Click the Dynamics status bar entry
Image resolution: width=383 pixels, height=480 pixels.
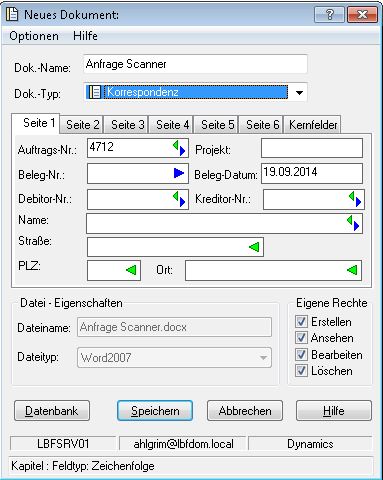coord(310,444)
